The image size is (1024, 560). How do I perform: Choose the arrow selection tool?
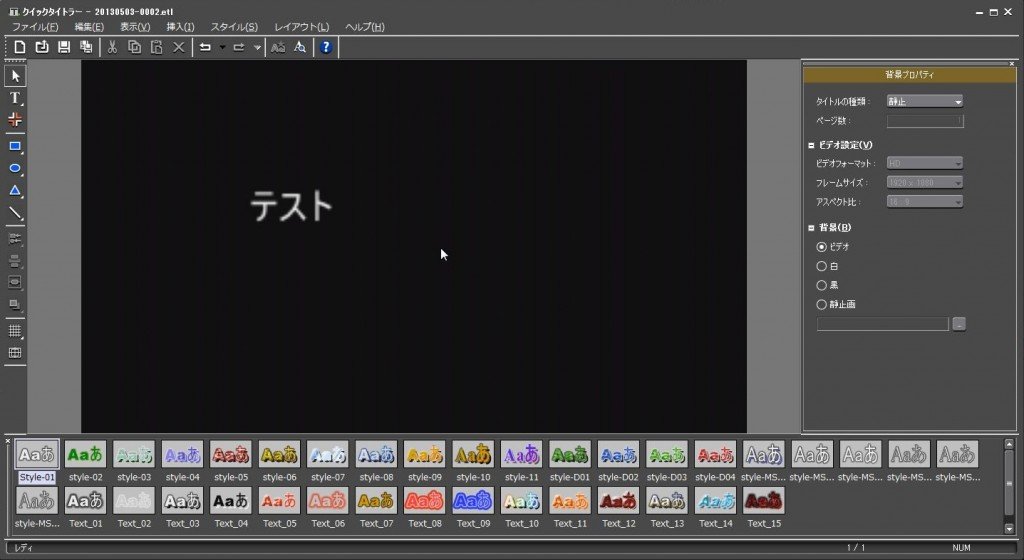click(x=15, y=76)
